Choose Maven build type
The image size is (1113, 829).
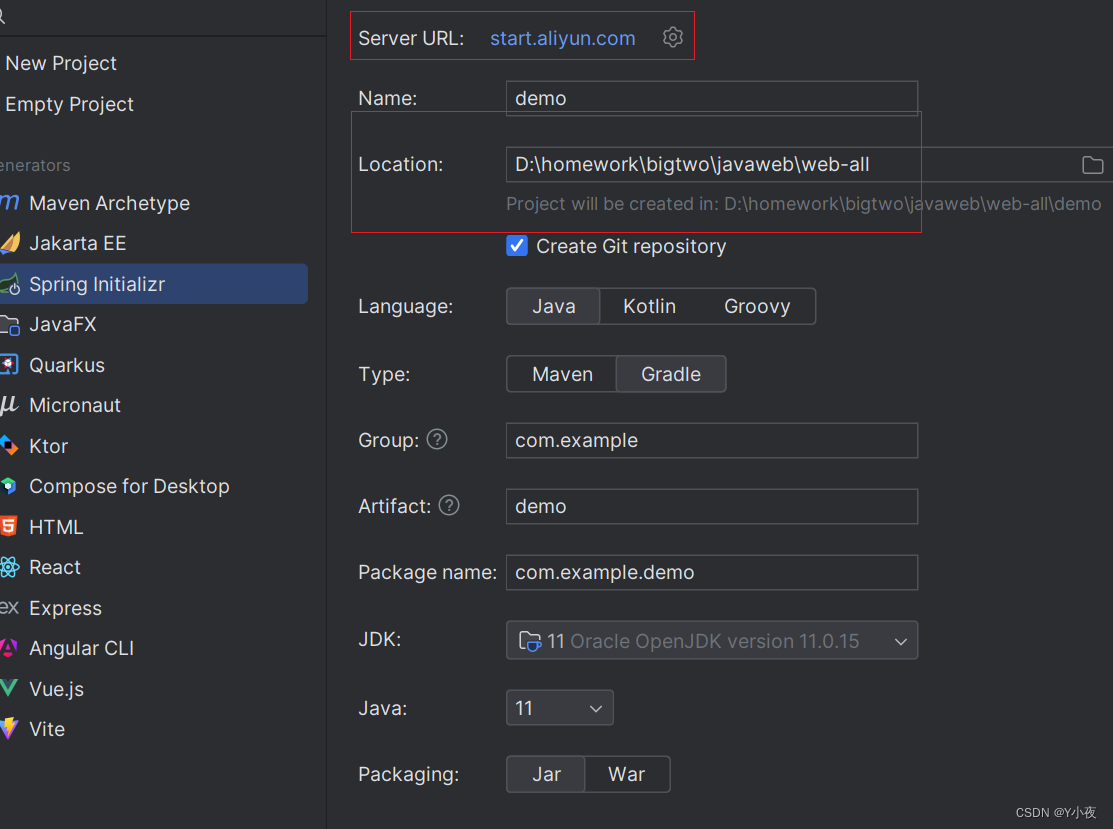[562, 374]
